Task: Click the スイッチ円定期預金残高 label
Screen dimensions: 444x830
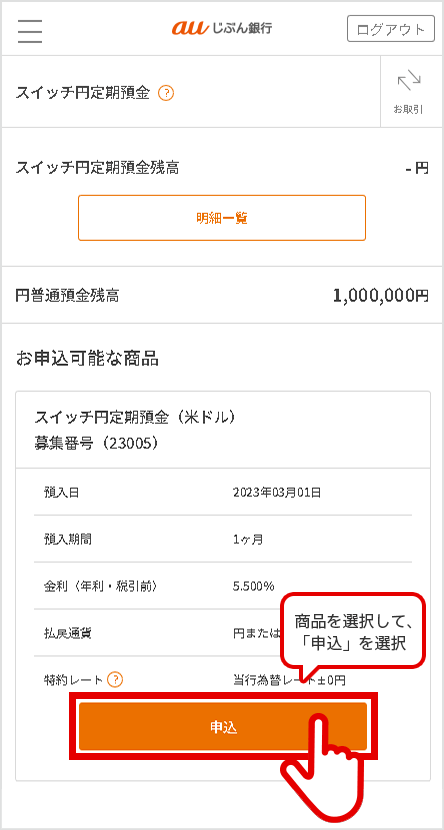Action: [97, 168]
